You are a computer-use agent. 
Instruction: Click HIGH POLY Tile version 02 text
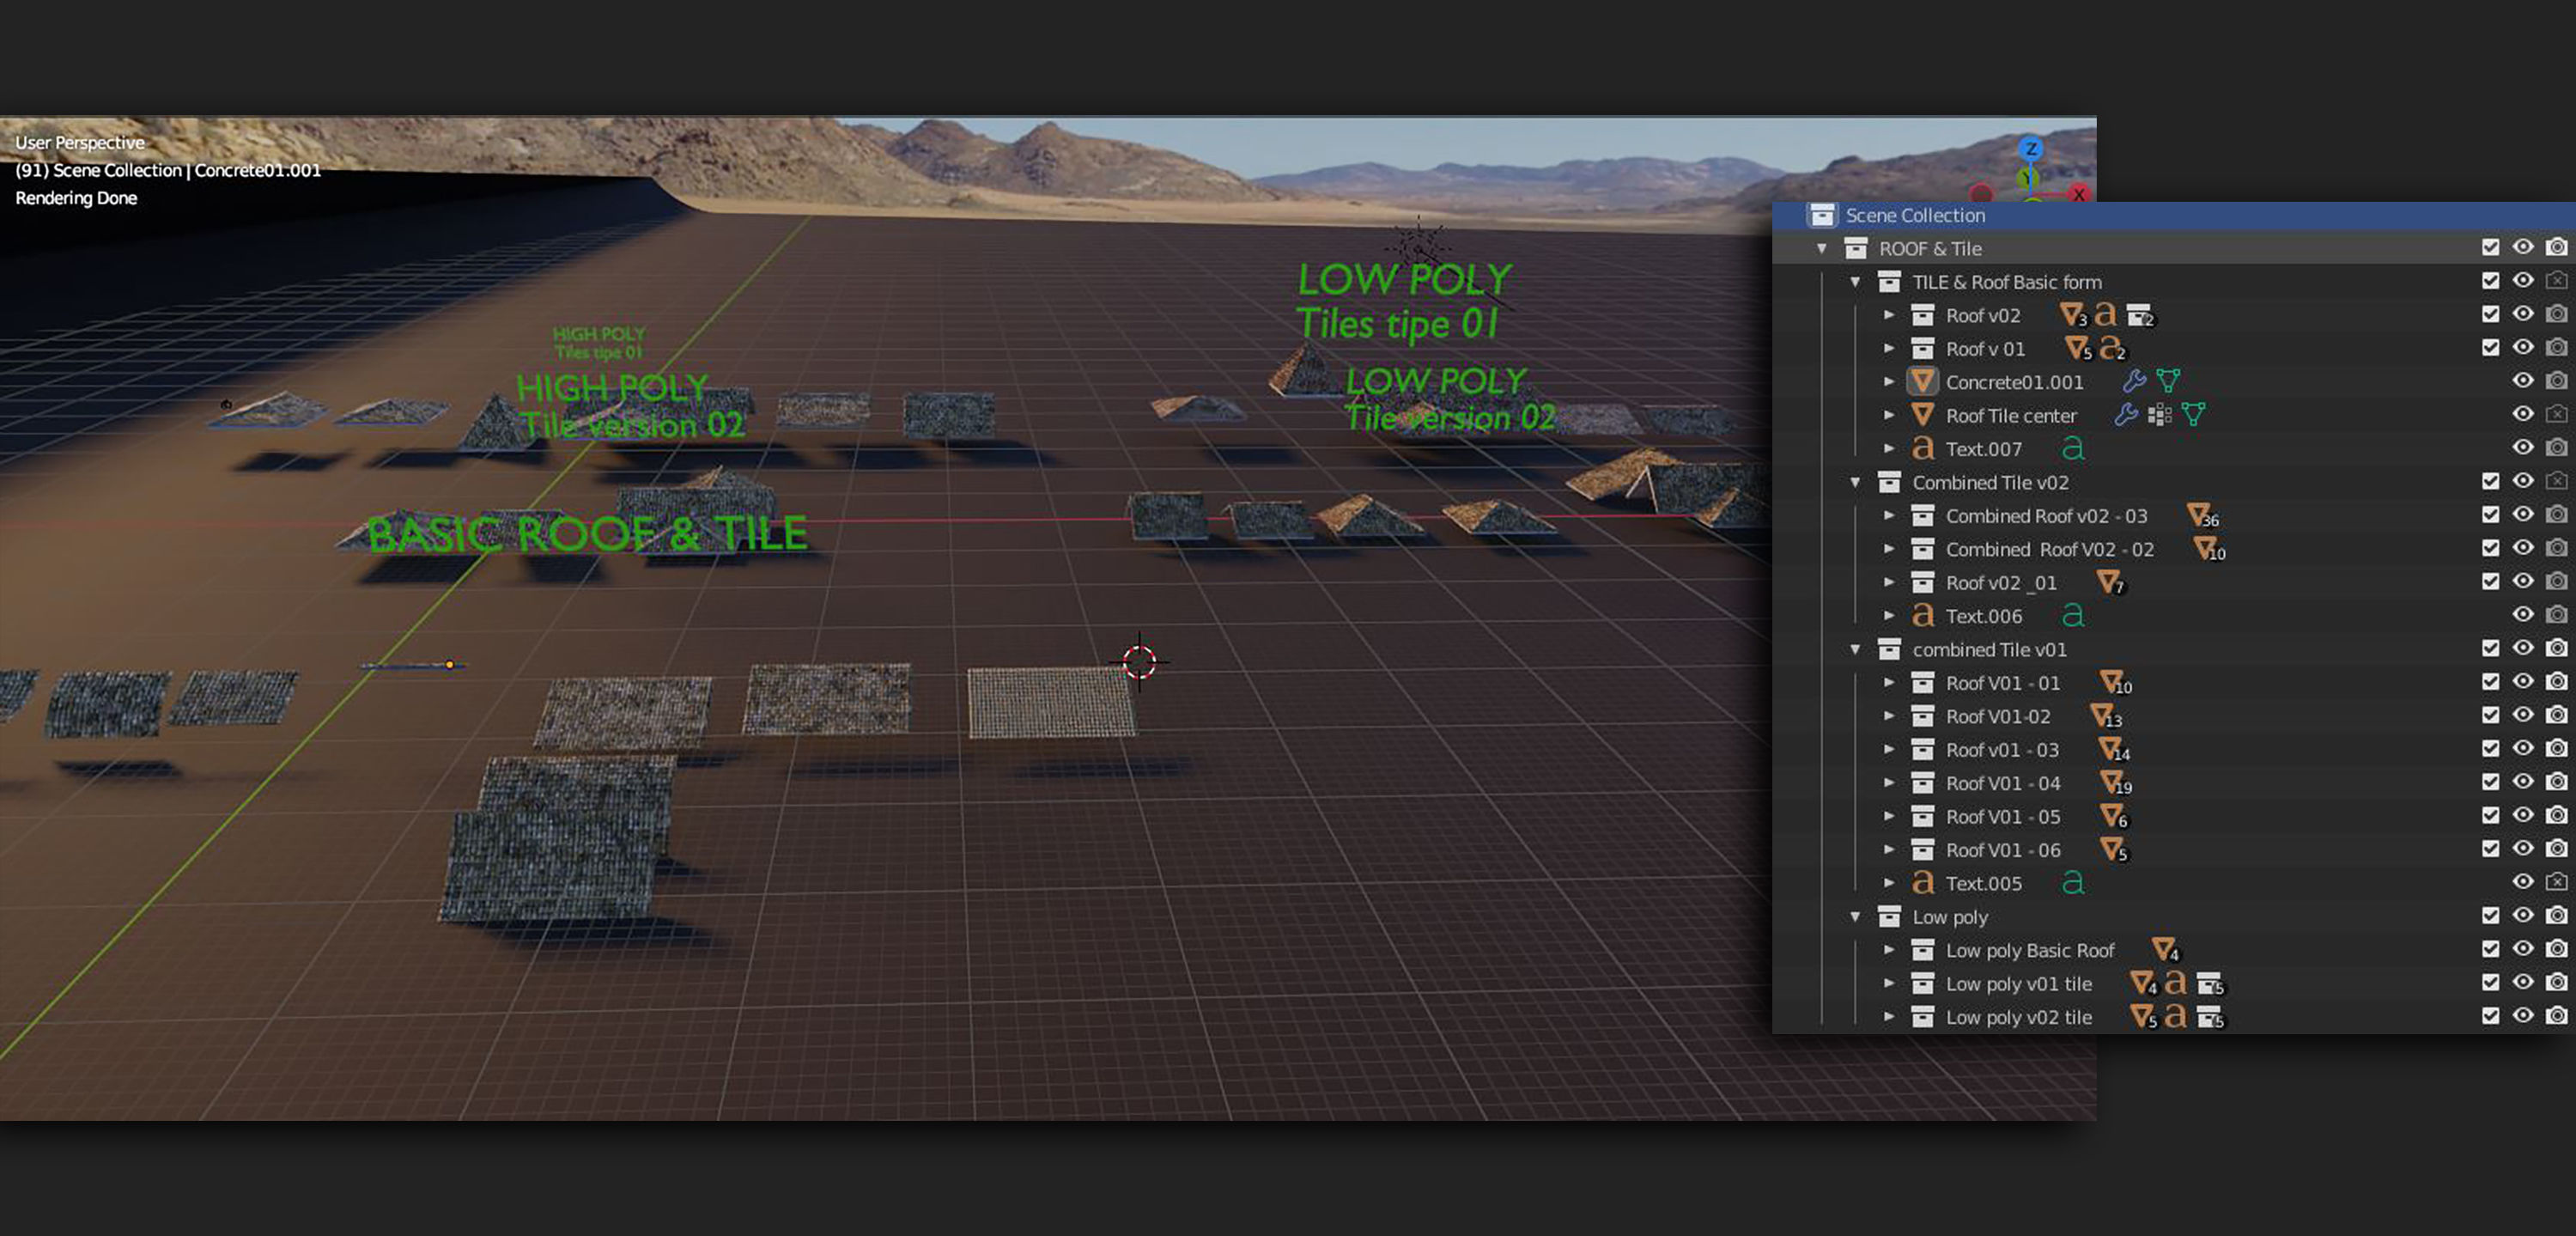630,406
